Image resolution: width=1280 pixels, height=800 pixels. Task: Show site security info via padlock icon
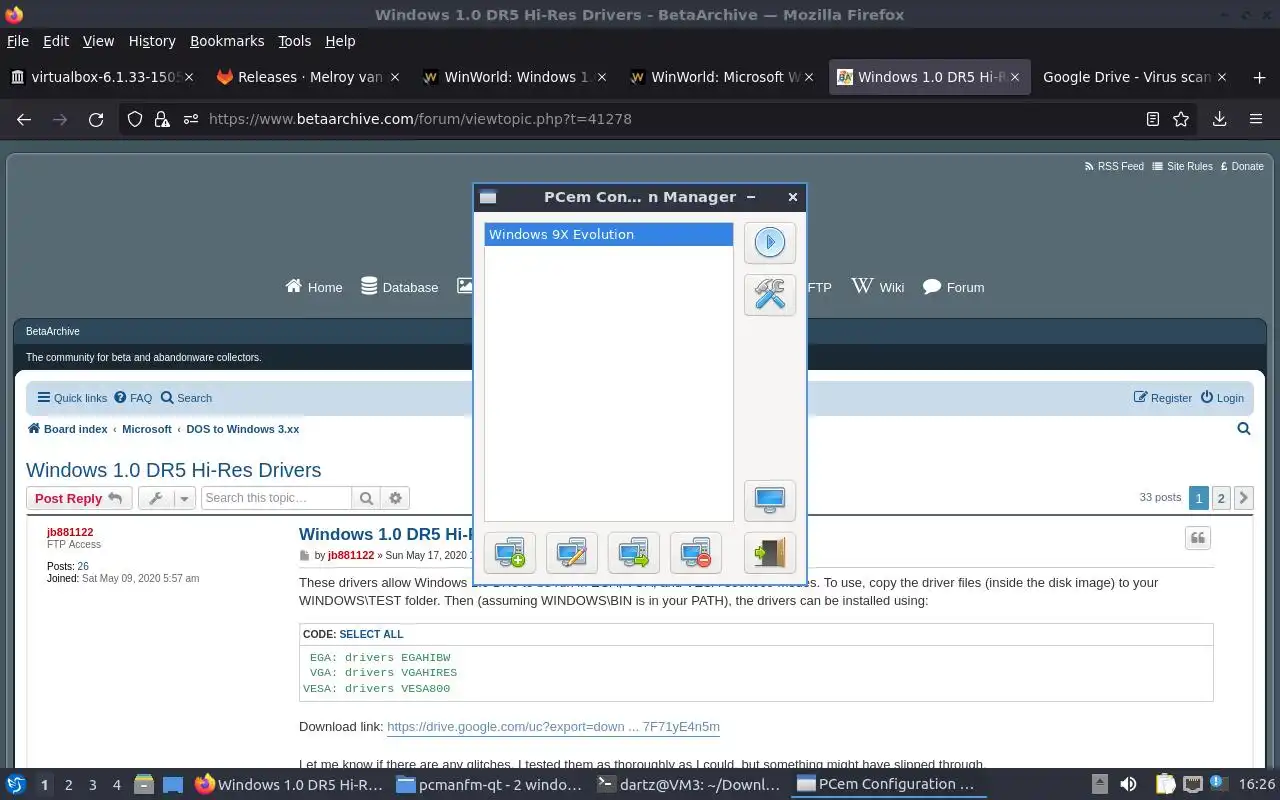(162, 119)
